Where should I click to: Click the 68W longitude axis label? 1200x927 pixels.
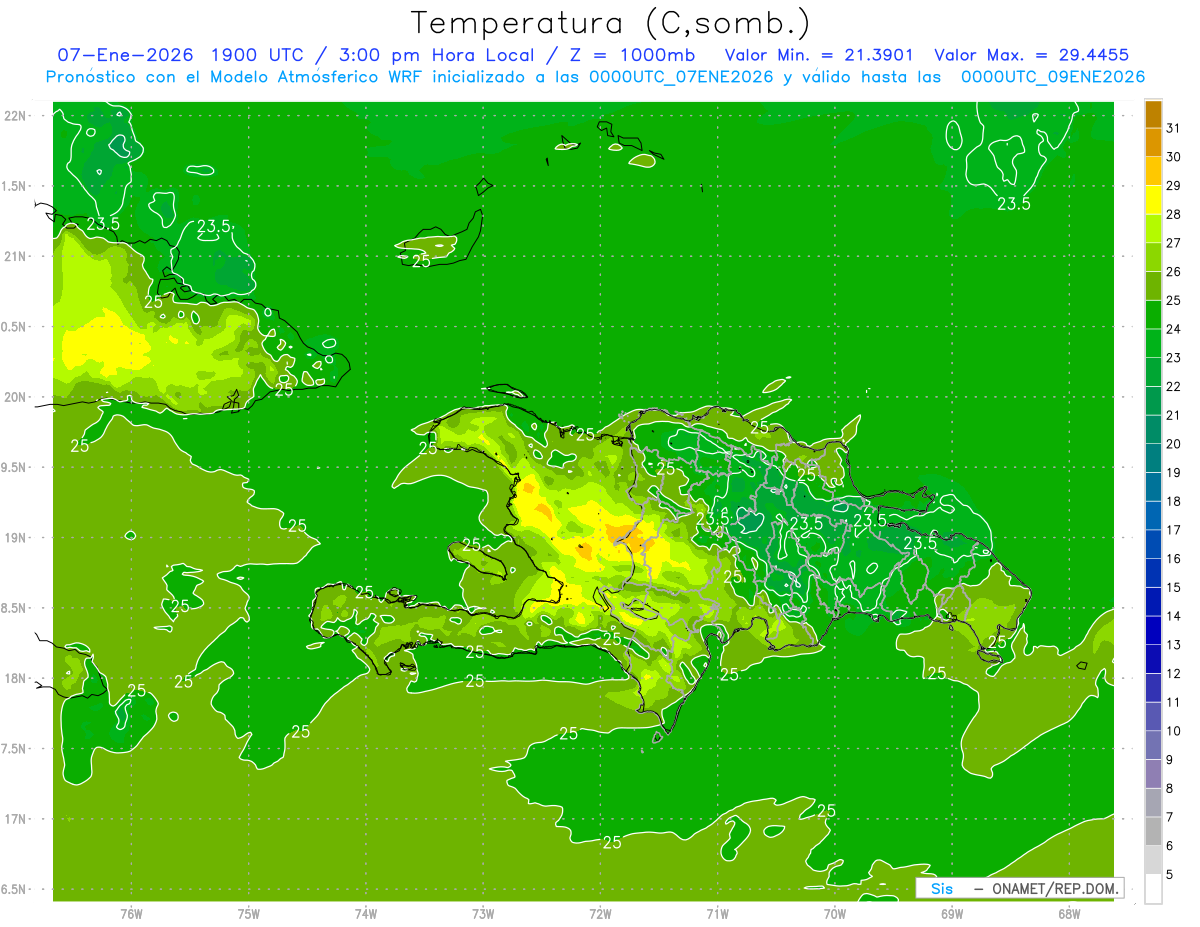[1069, 913]
